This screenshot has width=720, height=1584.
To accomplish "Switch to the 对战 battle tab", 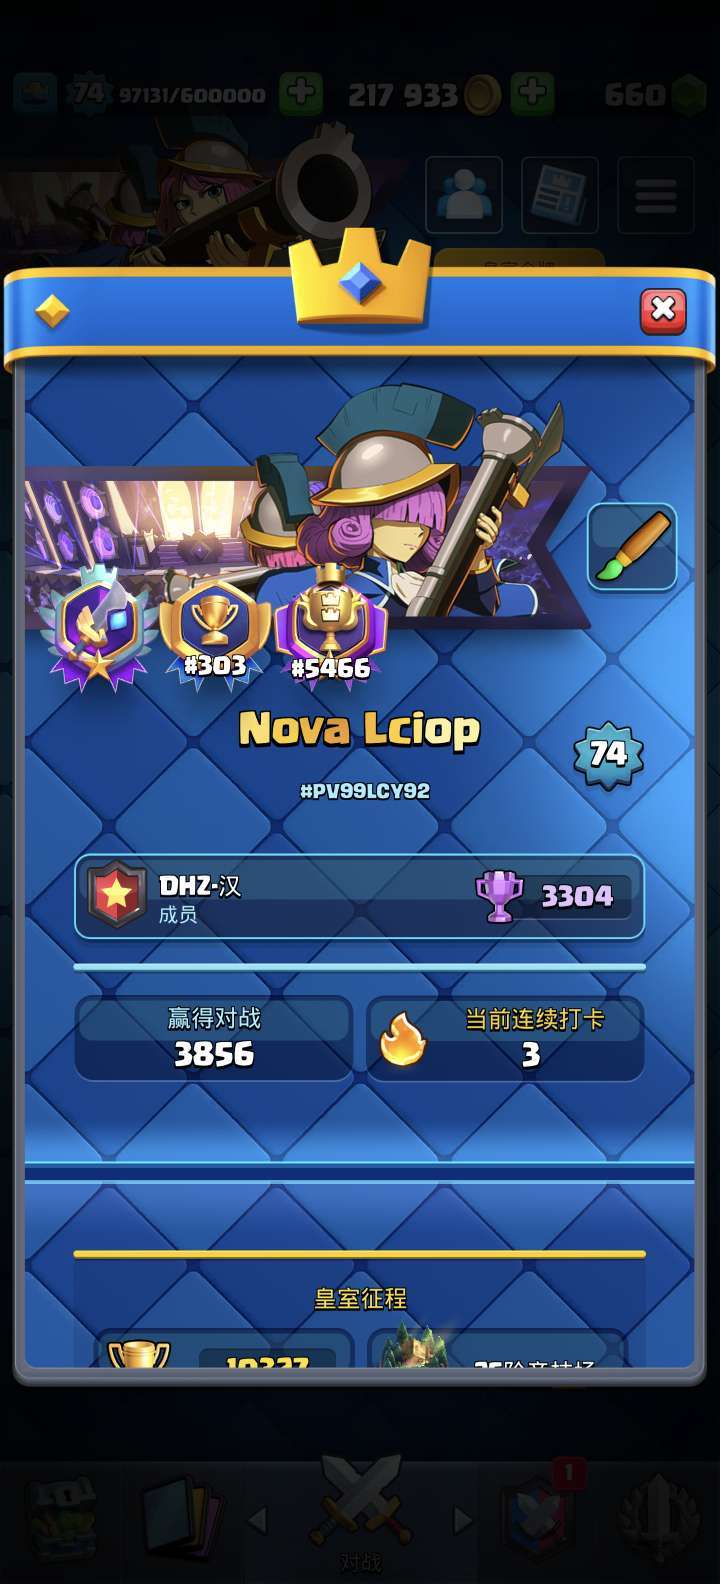I will (x=360, y=1517).
